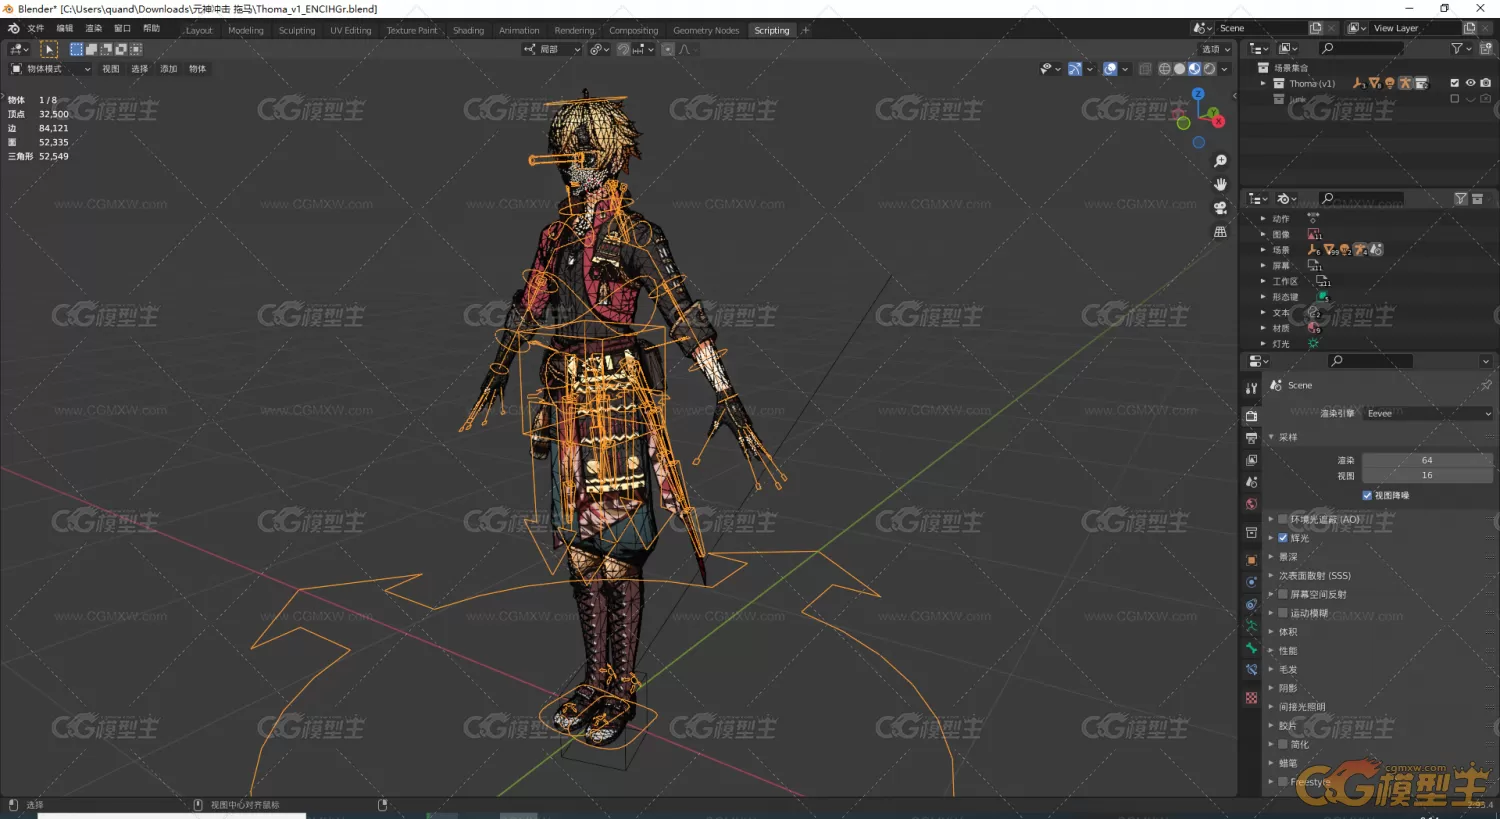The image size is (1500, 819).
Task: Expand the Thoma (v1) collection row
Action: point(1263,83)
